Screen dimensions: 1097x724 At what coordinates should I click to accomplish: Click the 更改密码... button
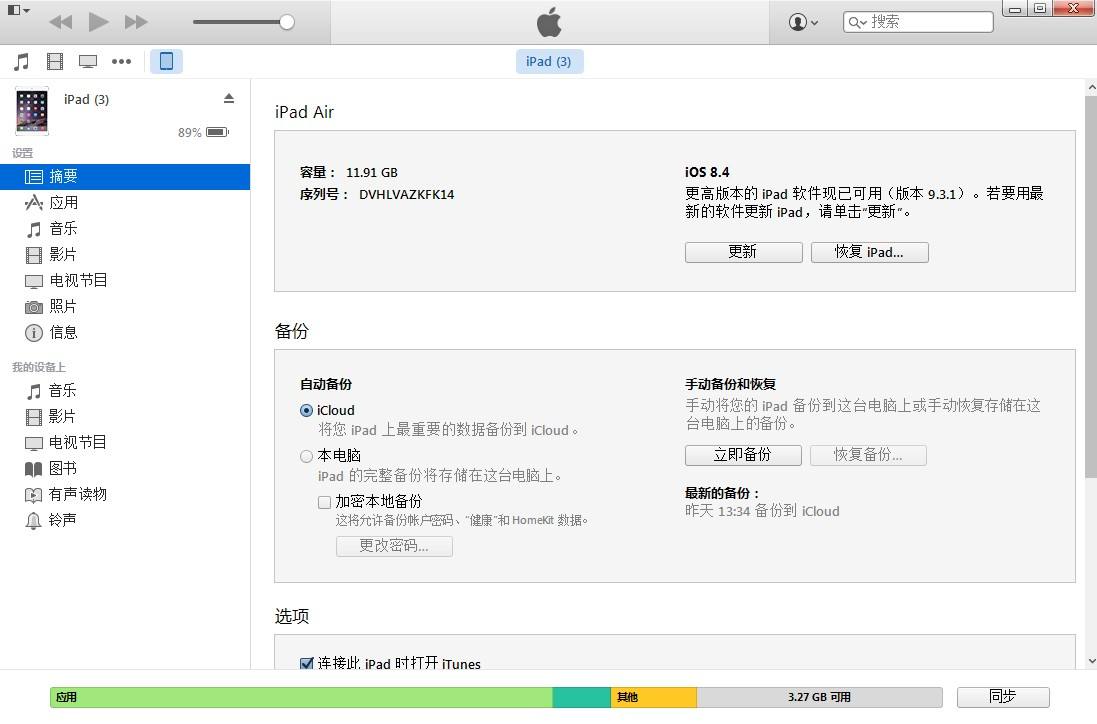point(394,546)
